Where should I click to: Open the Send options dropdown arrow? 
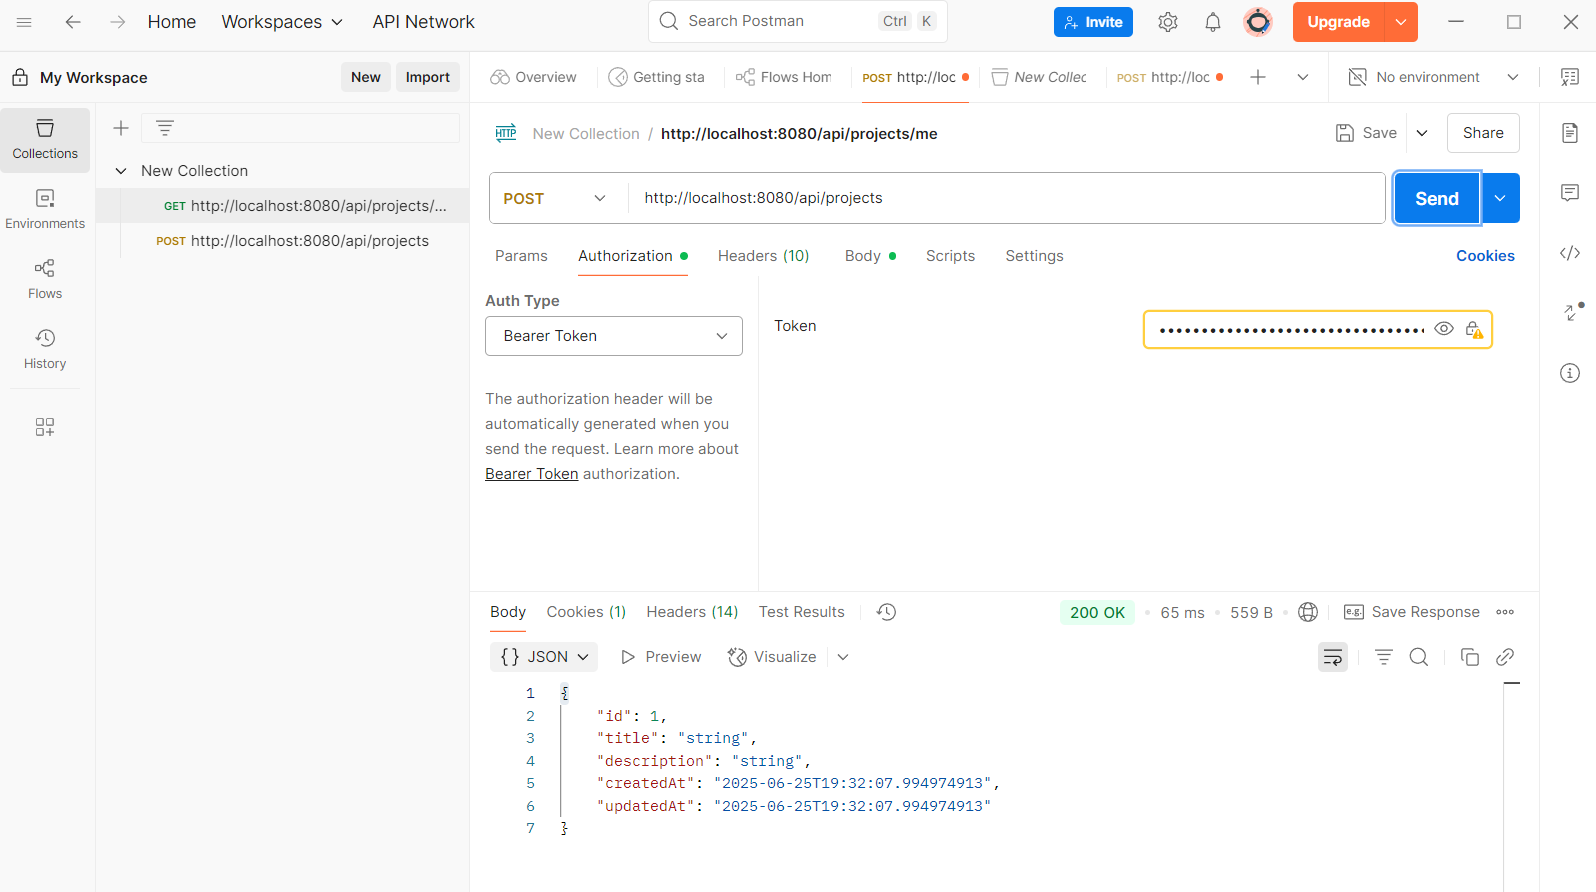pos(1500,198)
